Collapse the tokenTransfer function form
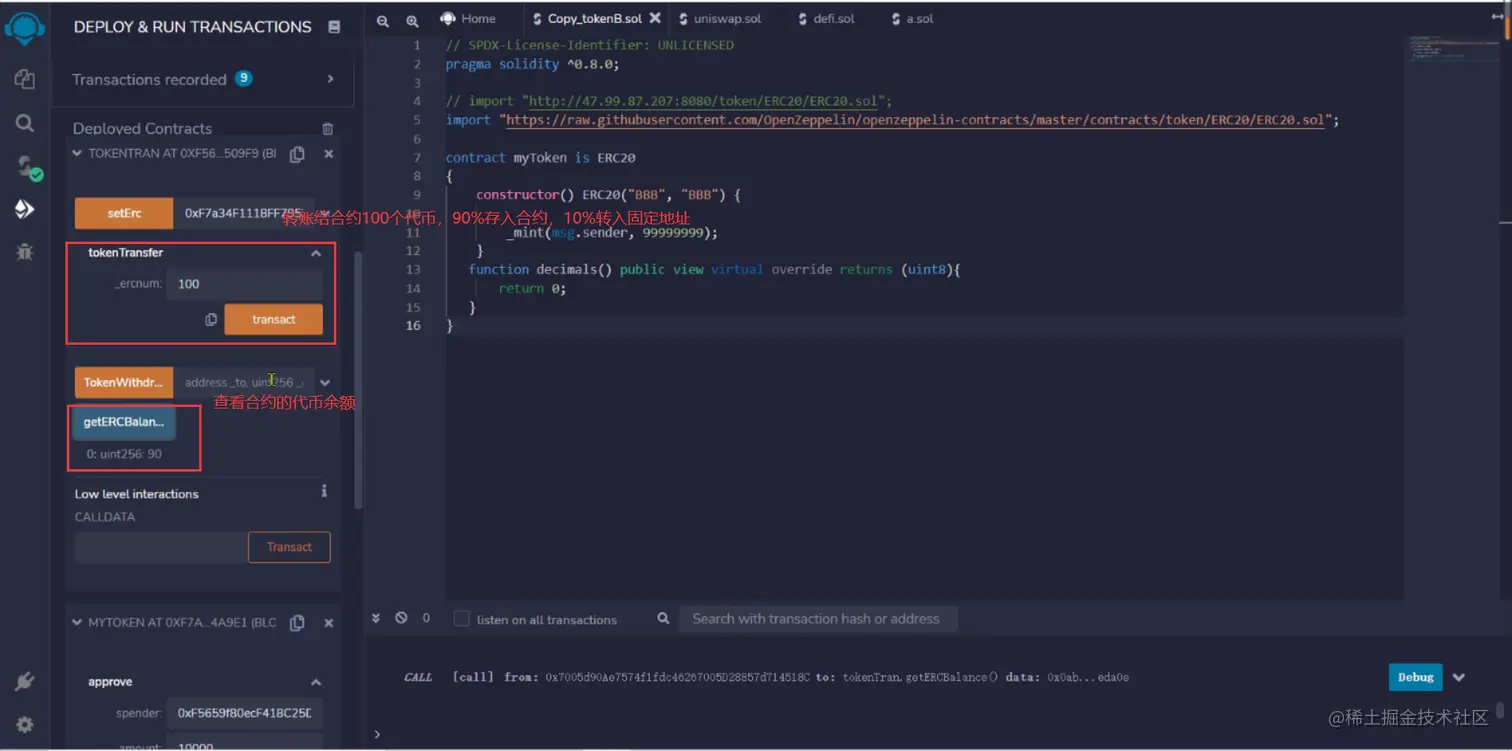The height and width of the screenshot is (751, 1512). (x=316, y=253)
